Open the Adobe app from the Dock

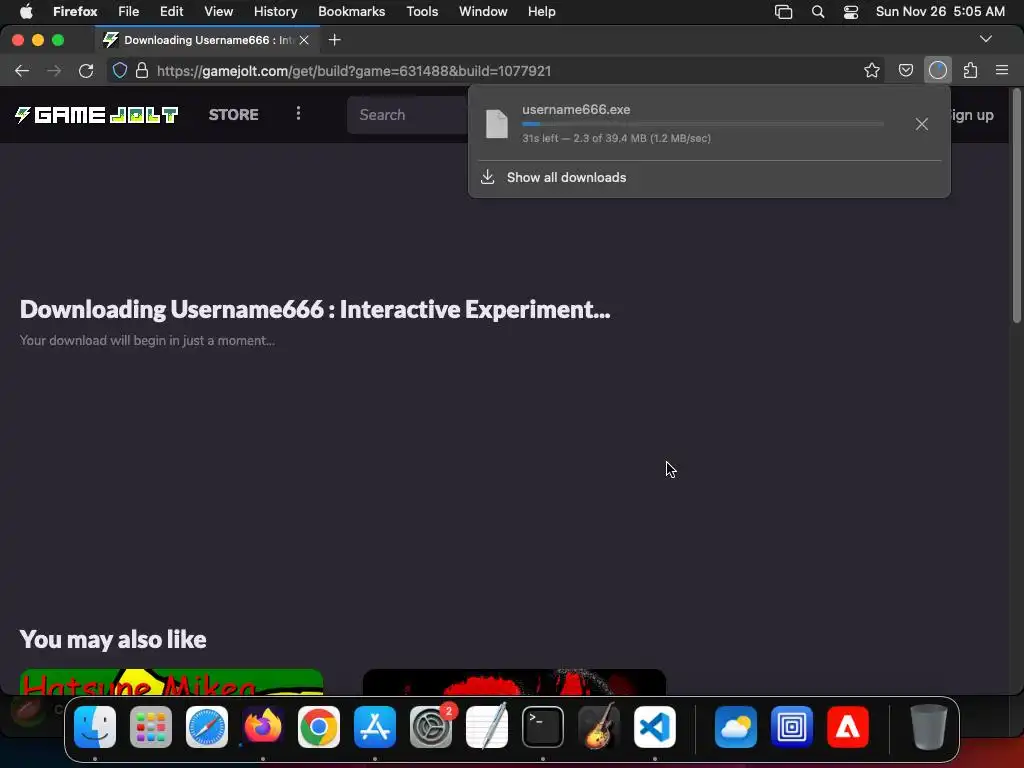[848, 727]
